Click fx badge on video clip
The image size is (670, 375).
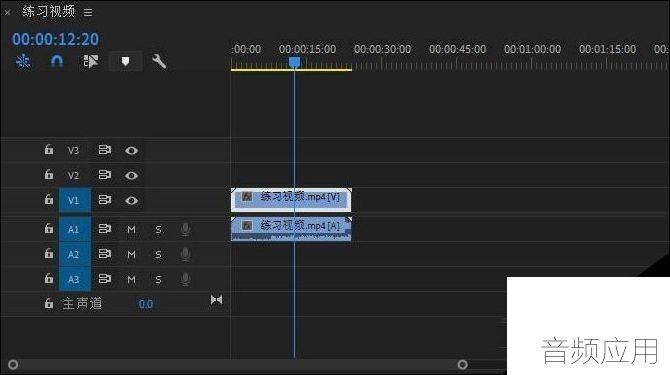[x=247, y=196]
